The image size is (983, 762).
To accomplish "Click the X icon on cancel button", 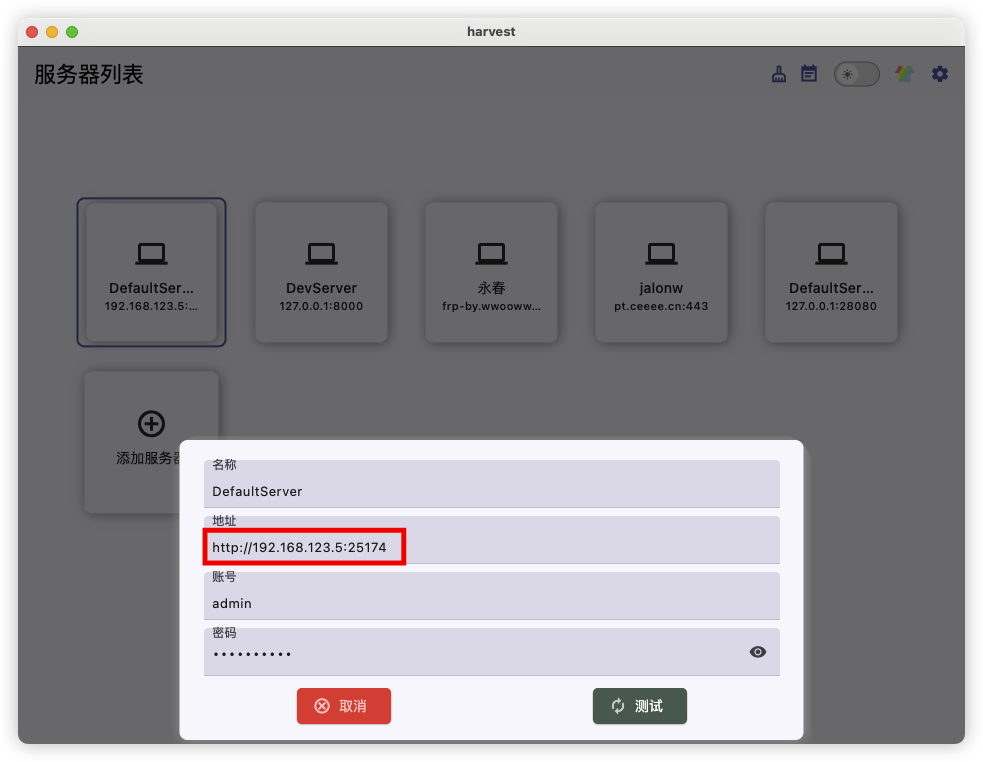I will (x=322, y=706).
